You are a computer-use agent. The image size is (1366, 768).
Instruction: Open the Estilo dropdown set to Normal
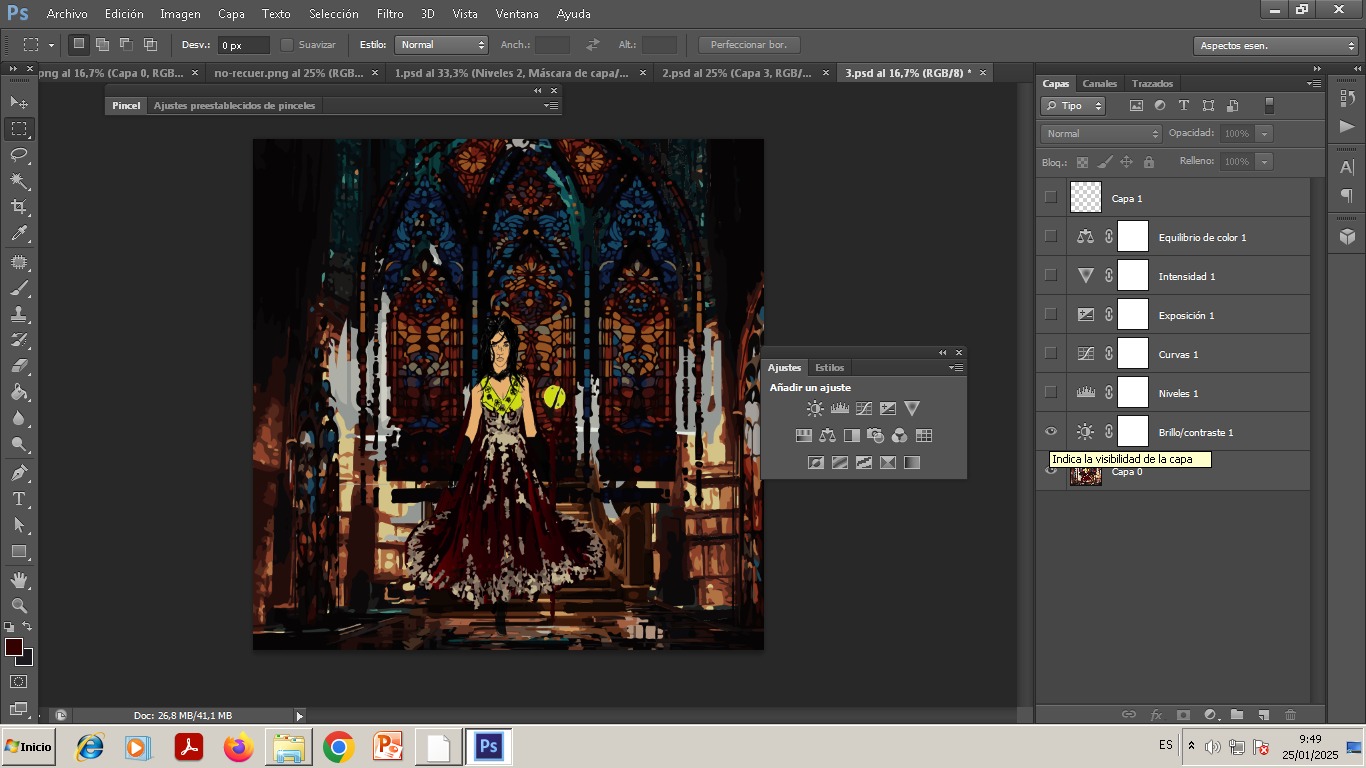pyautogui.click(x=441, y=45)
